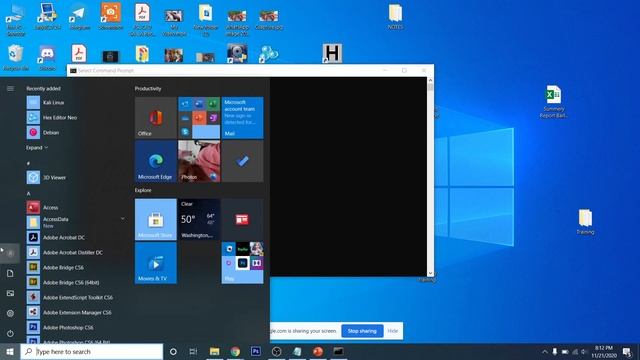Select the Excel Summary Report file on desktop
The image size is (640, 360).
(553, 102)
